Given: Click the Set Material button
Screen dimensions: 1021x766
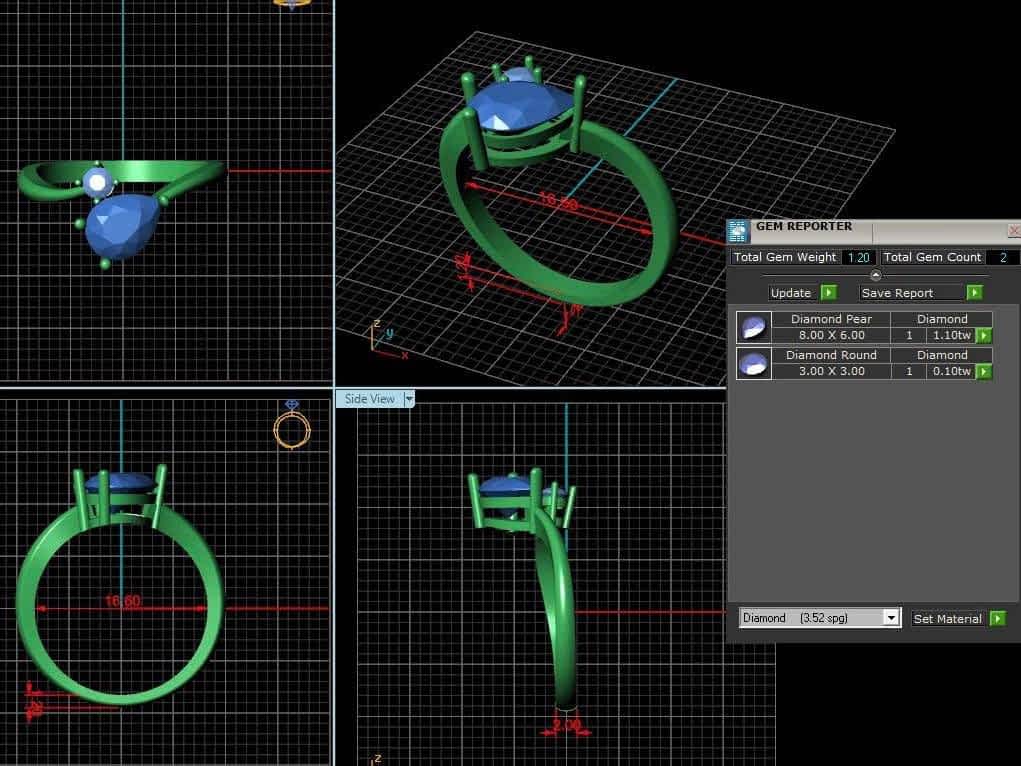Looking at the screenshot, I should [946, 618].
